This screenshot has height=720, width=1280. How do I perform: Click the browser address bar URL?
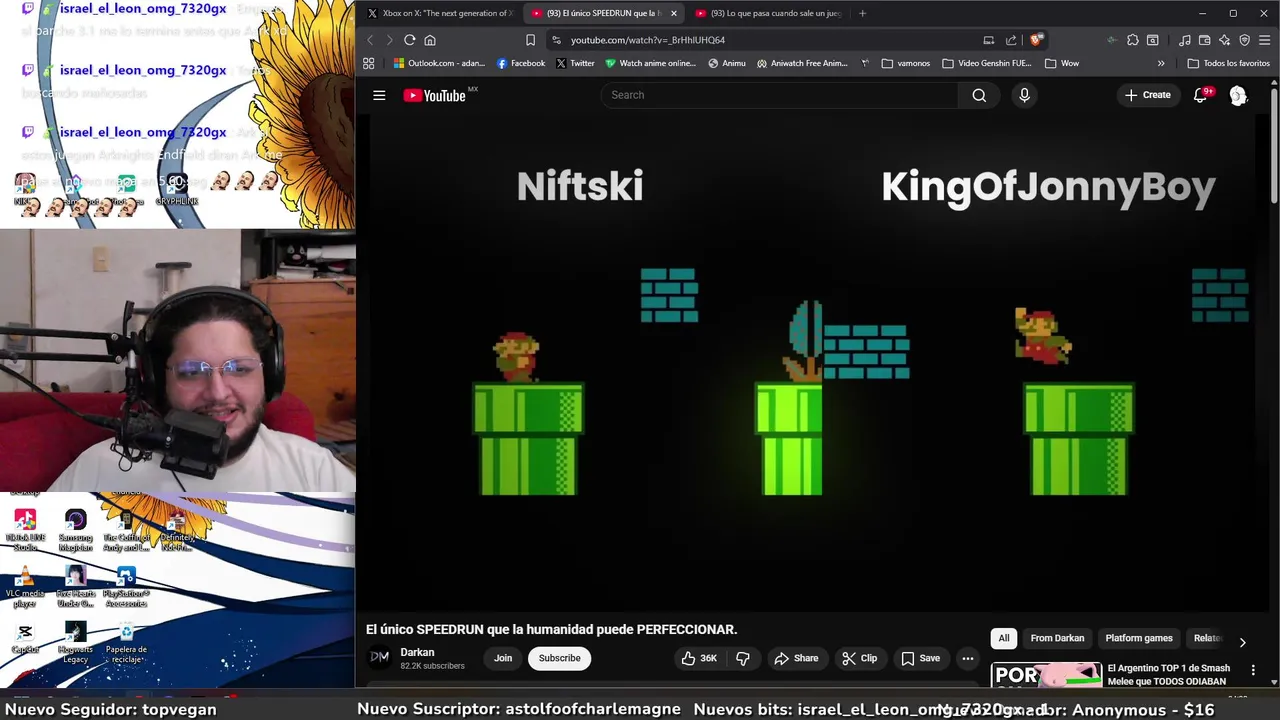(x=648, y=40)
